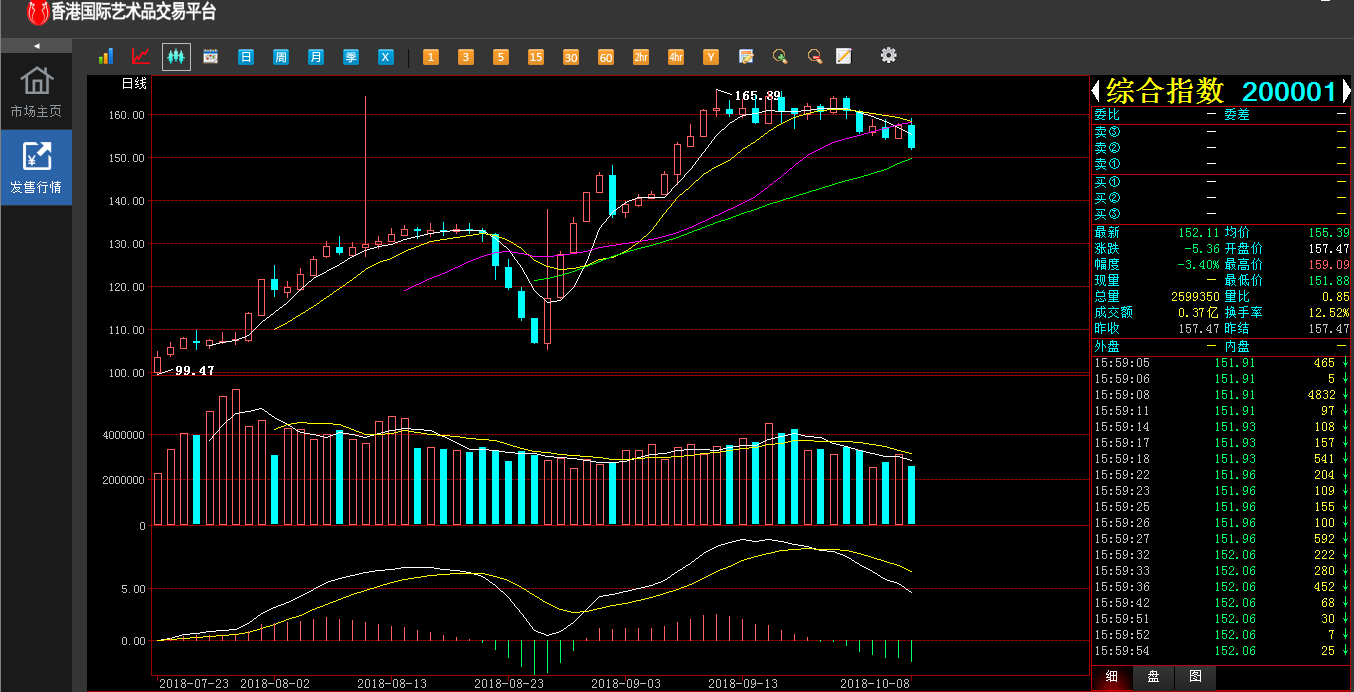Click the date 2018-09-03 on the axis
The image size is (1354, 692).
pos(626,684)
